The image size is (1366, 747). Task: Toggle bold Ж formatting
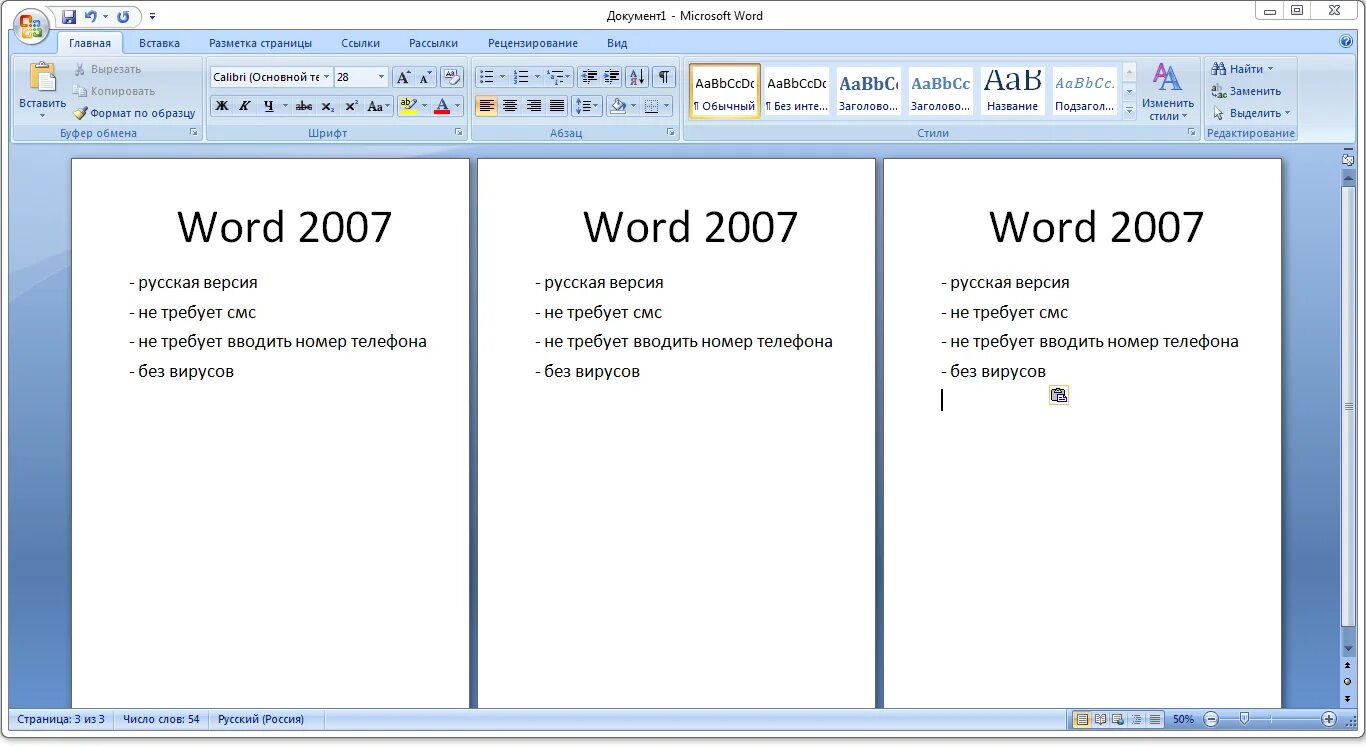click(221, 106)
